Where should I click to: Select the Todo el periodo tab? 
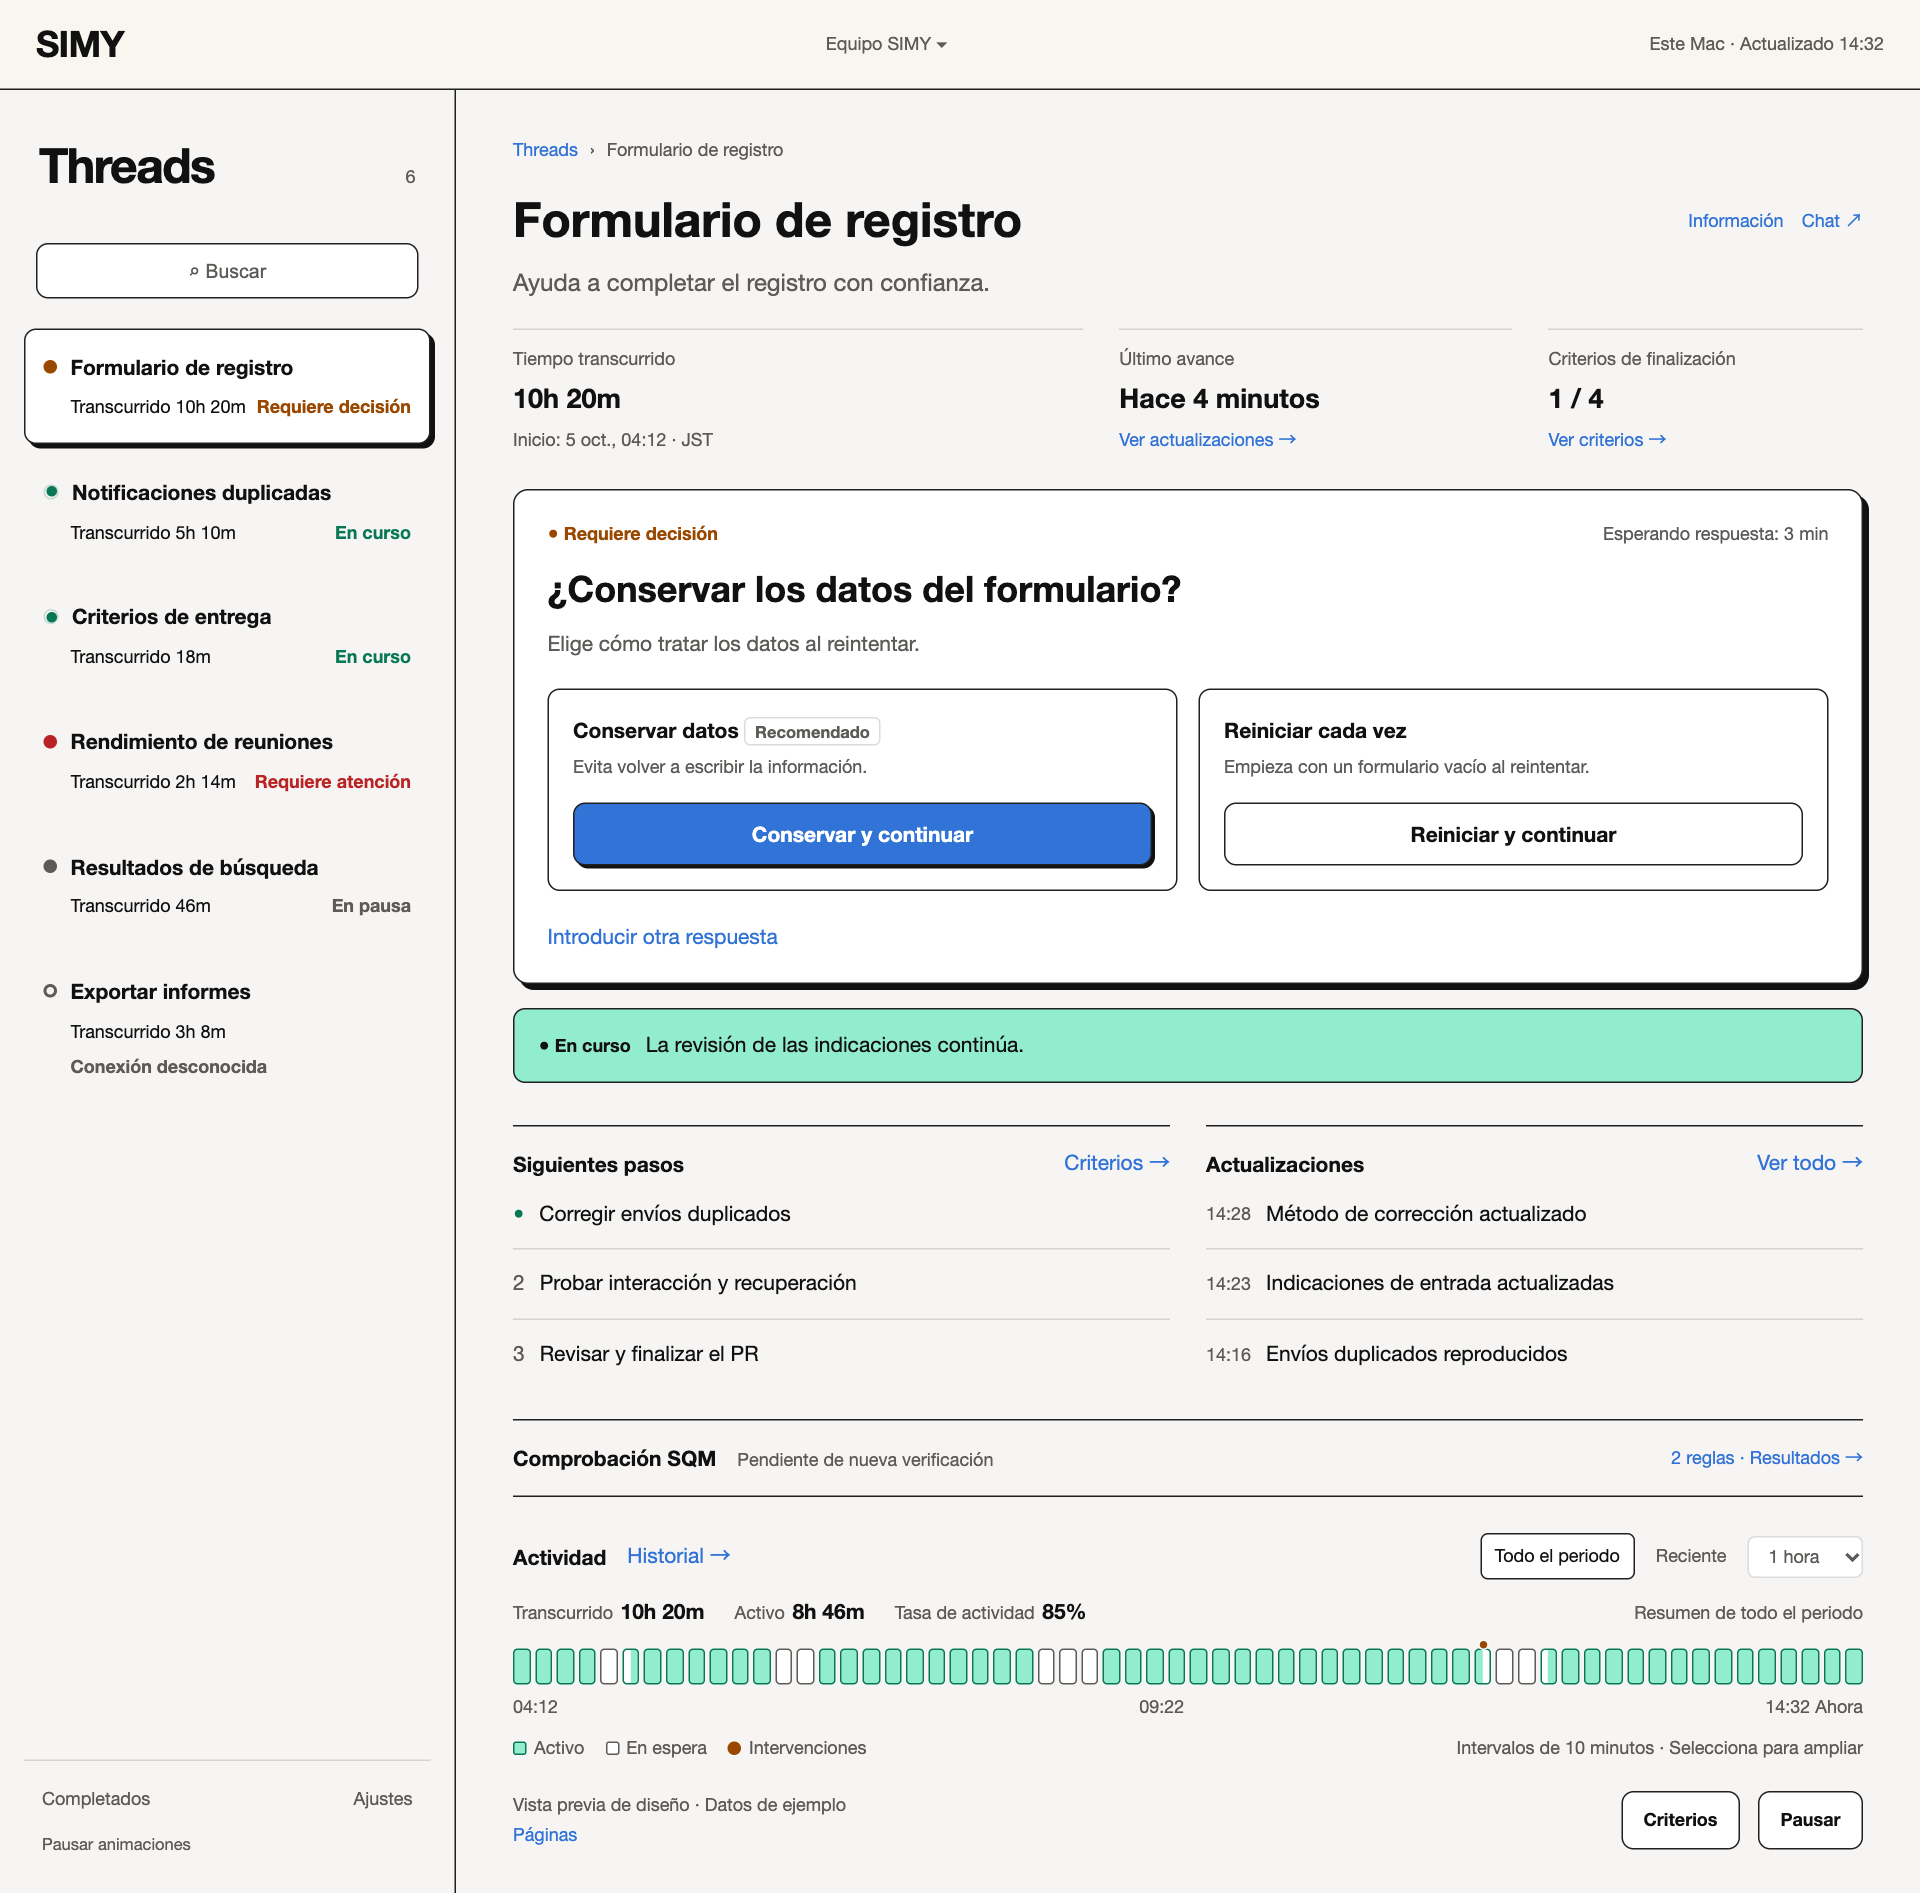coord(1557,1556)
